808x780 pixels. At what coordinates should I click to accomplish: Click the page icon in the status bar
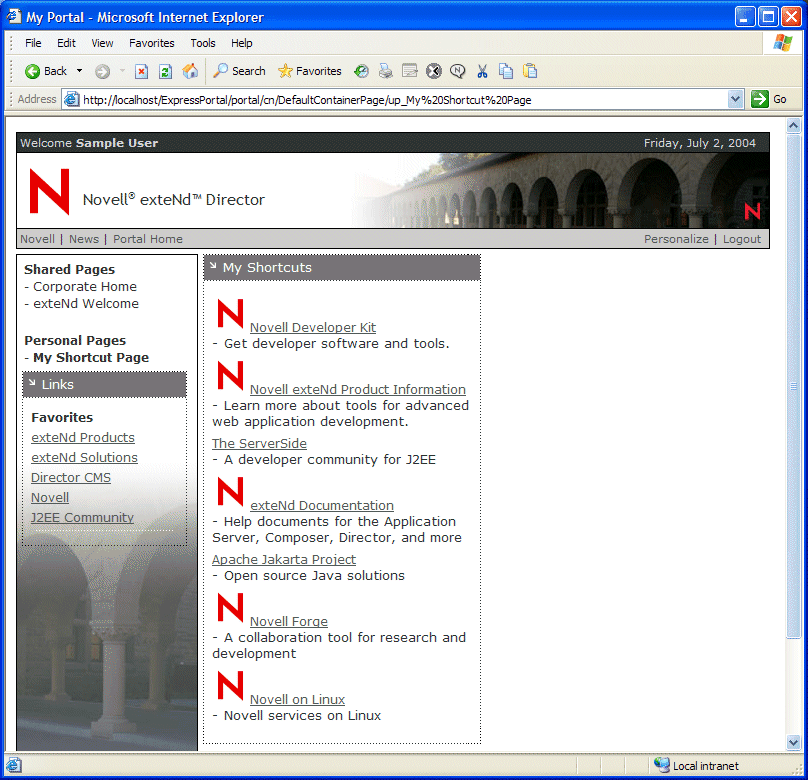click(x=14, y=766)
